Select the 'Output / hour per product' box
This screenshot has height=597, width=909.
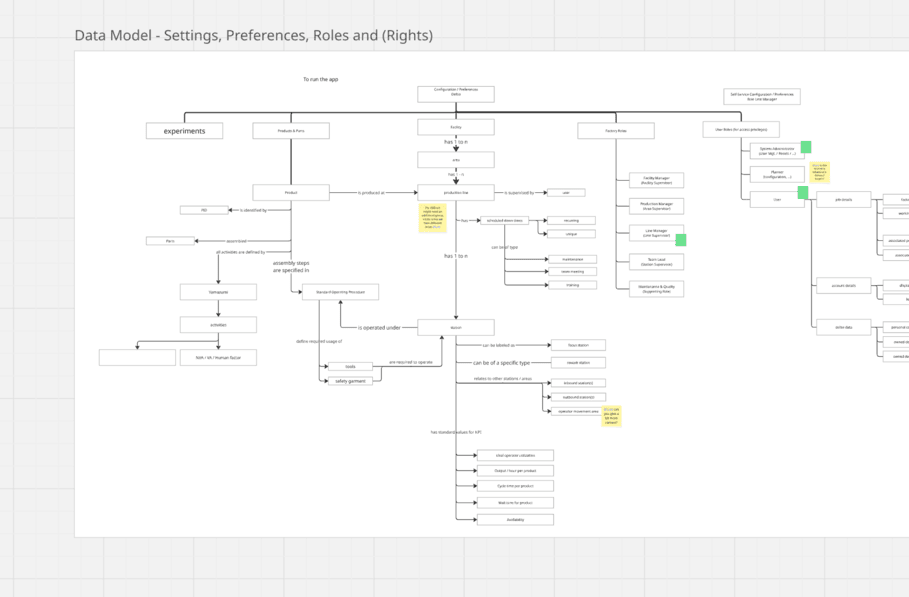point(515,471)
